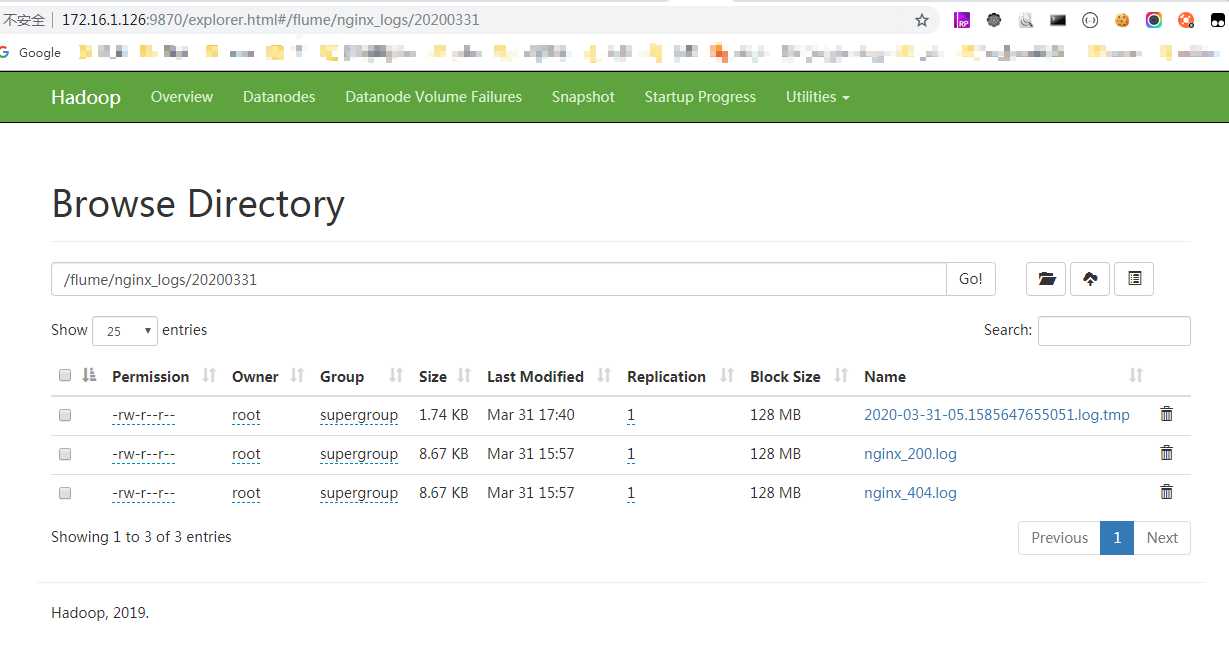Sort table by Group column arrows
1229x647 pixels.
(x=396, y=376)
